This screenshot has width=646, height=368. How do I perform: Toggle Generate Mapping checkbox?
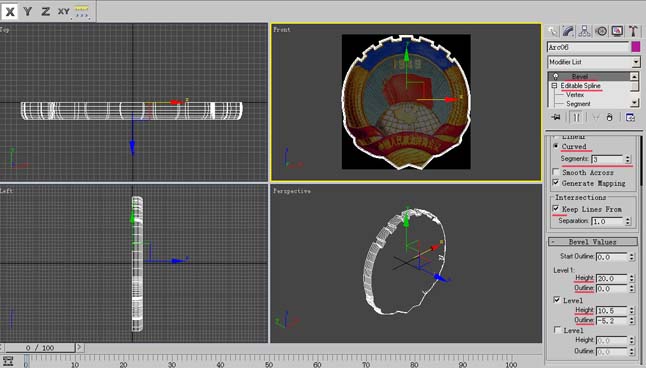(556, 182)
